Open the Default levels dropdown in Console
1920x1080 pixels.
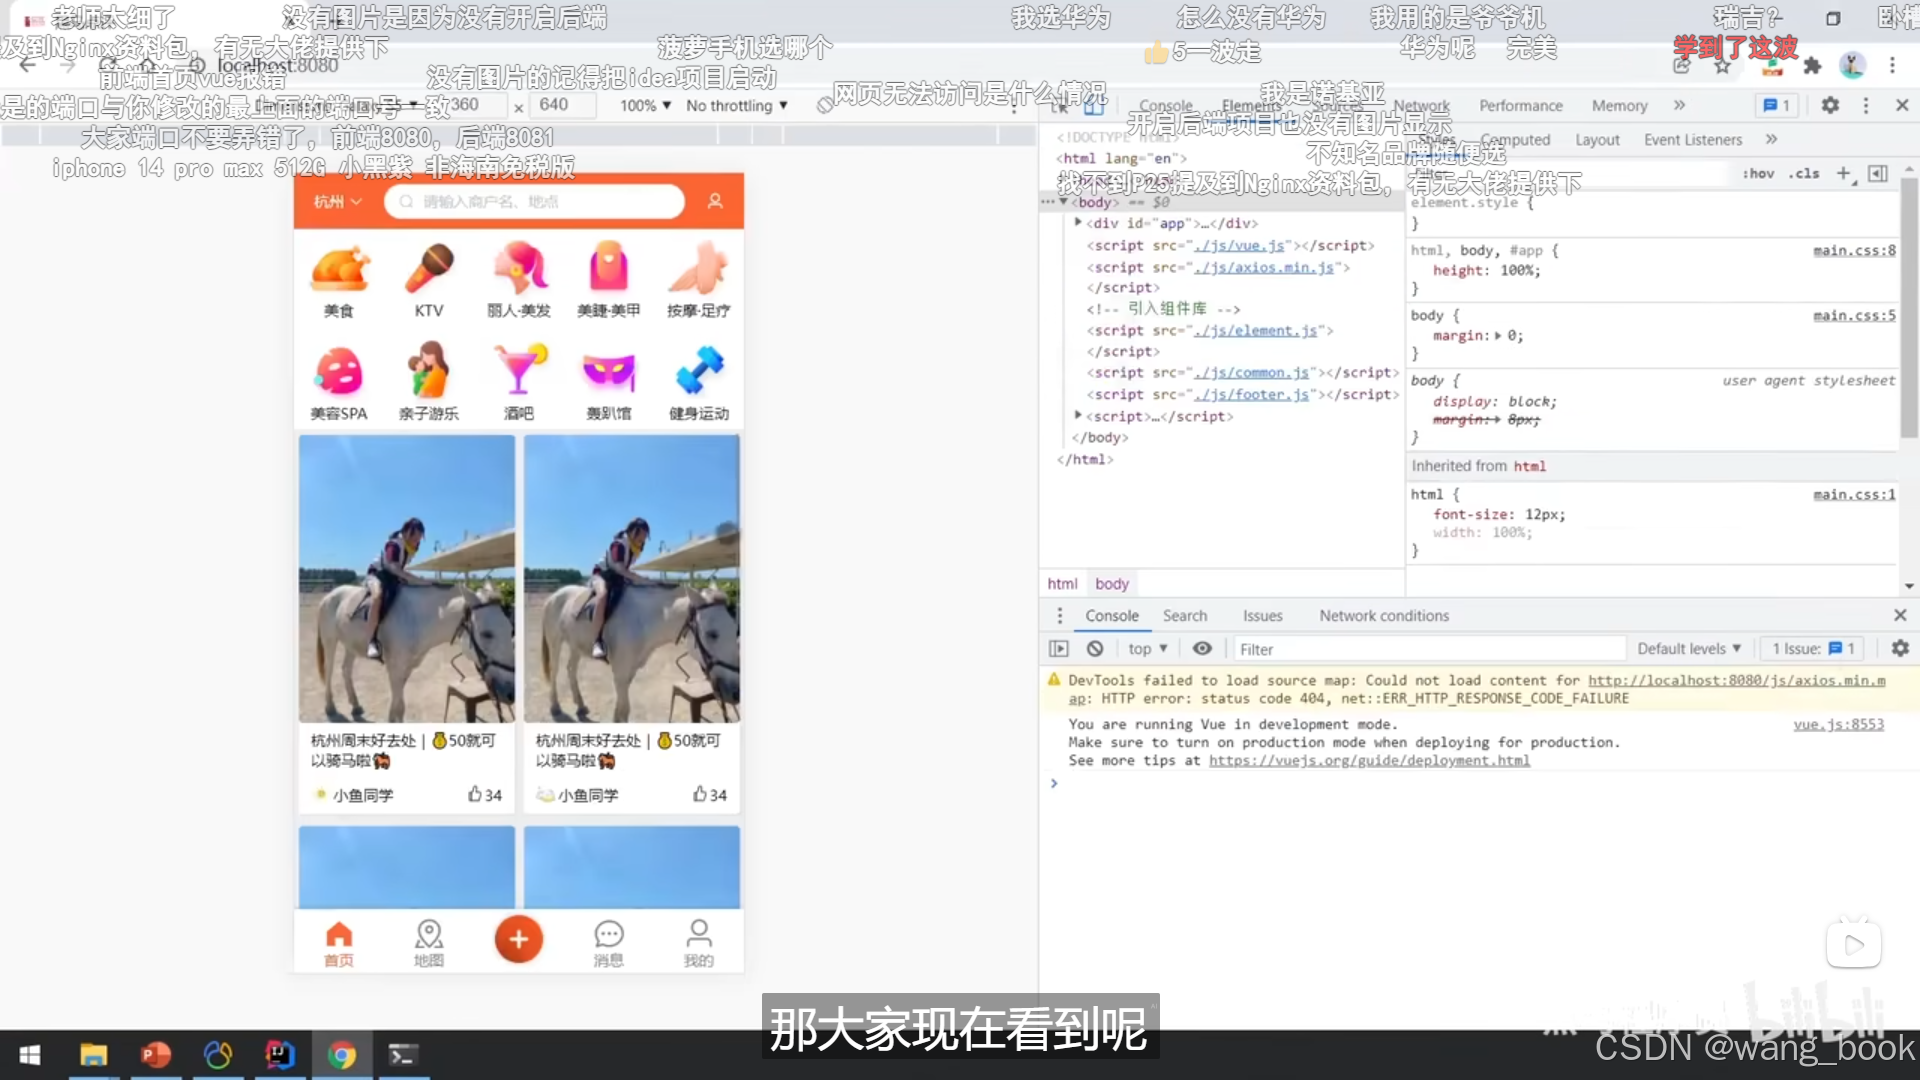pyautogui.click(x=1689, y=648)
